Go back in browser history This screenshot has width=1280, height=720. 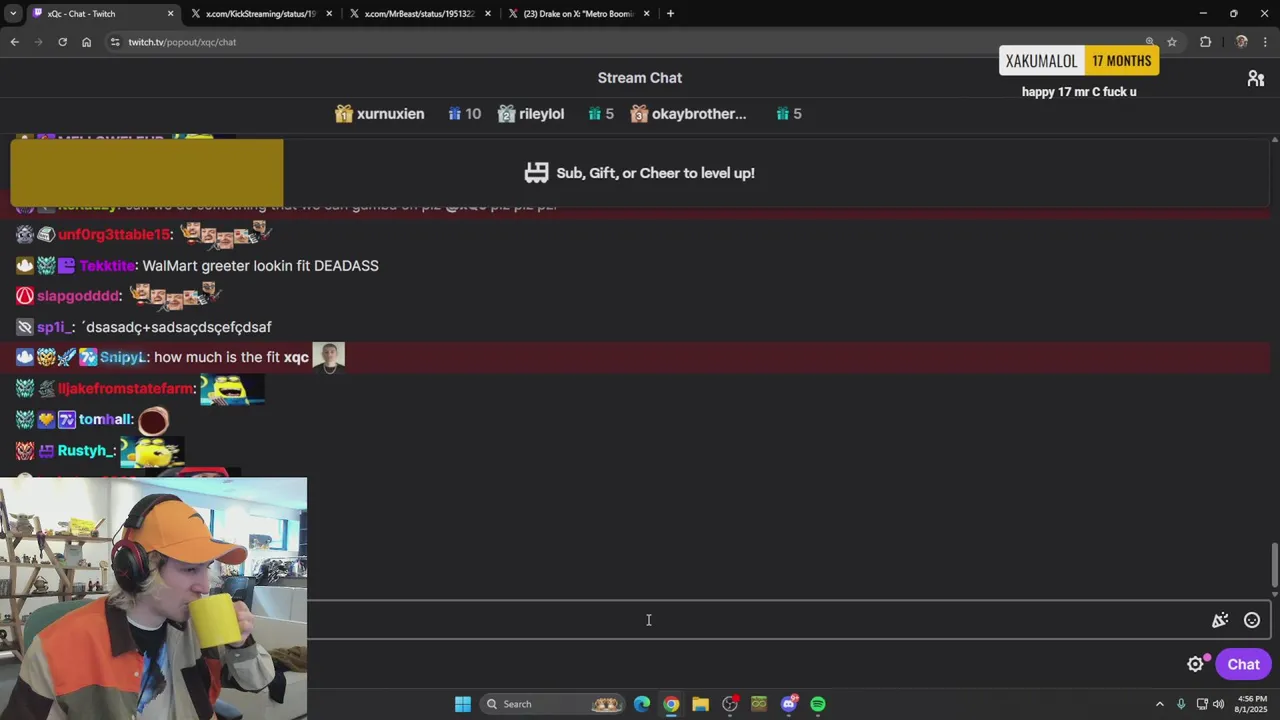click(14, 42)
